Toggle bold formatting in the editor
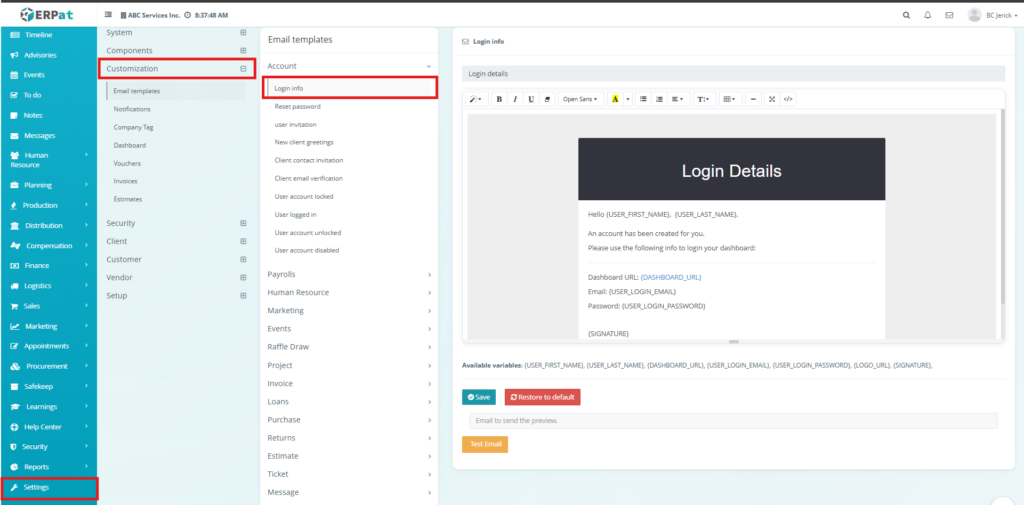Image resolution: width=1024 pixels, height=505 pixels. pos(499,99)
